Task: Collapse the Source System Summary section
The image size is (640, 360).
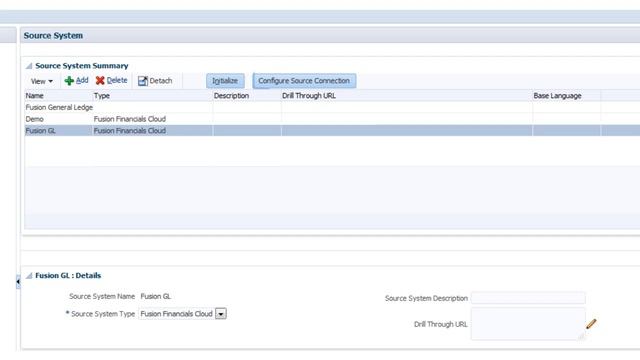Action: pyautogui.click(x=29, y=66)
